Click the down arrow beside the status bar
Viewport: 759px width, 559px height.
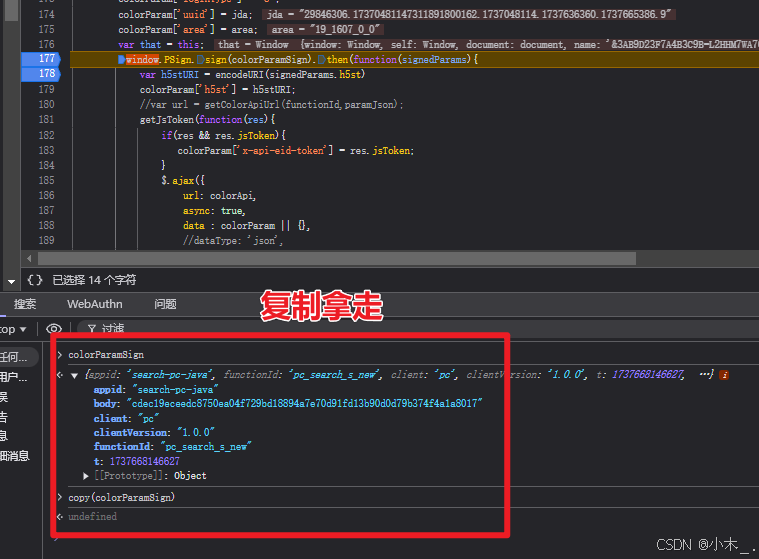pyautogui.click(x=11, y=281)
